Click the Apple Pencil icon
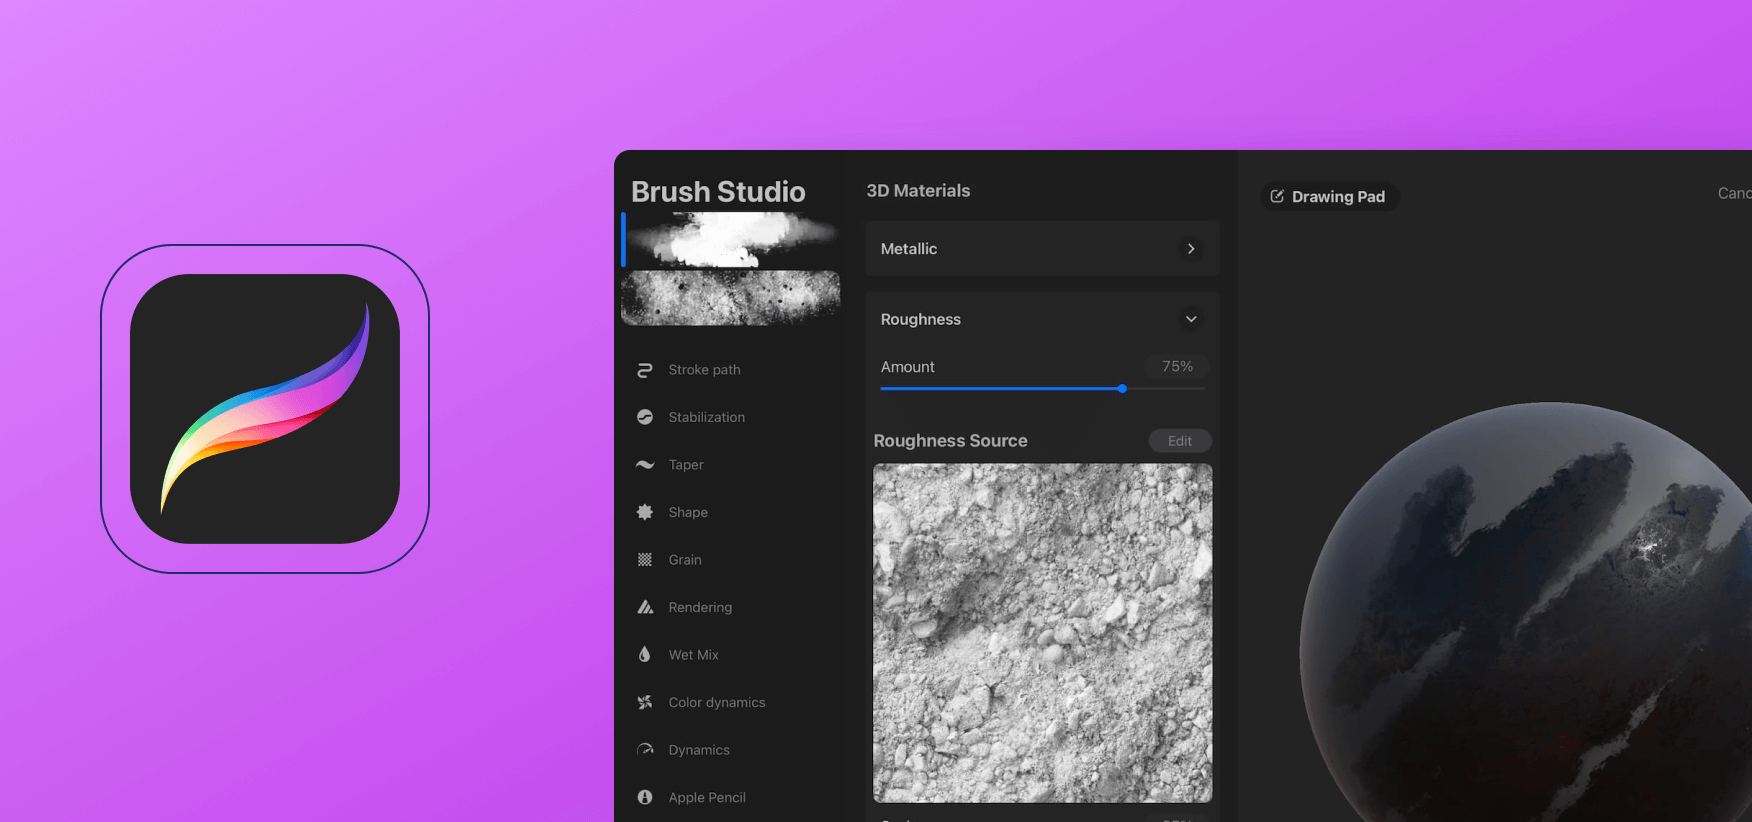The image size is (1752, 822). click(645, 797)
